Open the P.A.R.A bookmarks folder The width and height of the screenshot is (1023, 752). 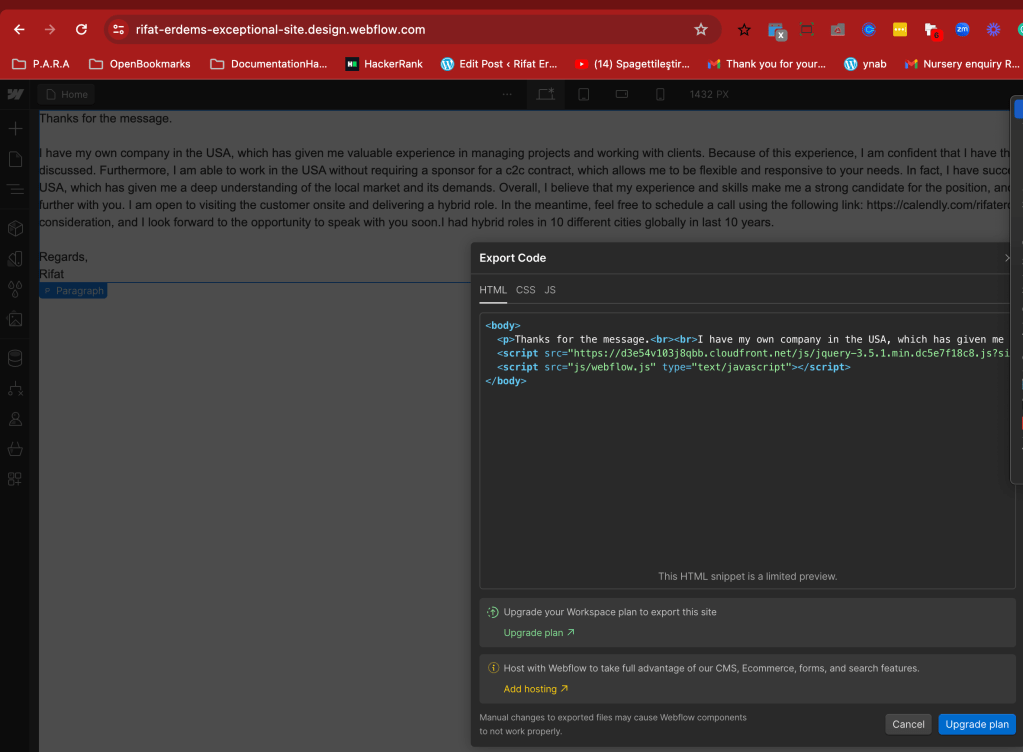(40, 64)
